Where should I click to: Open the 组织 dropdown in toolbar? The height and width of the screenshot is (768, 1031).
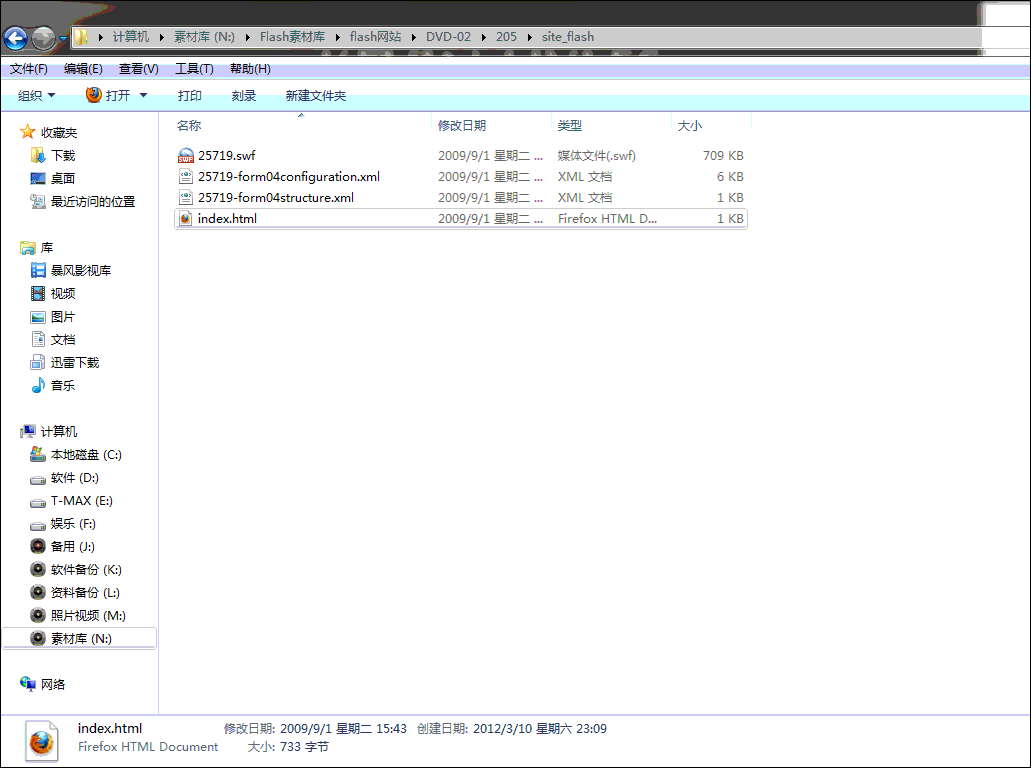pyautogui.click(x=36, y=96)
